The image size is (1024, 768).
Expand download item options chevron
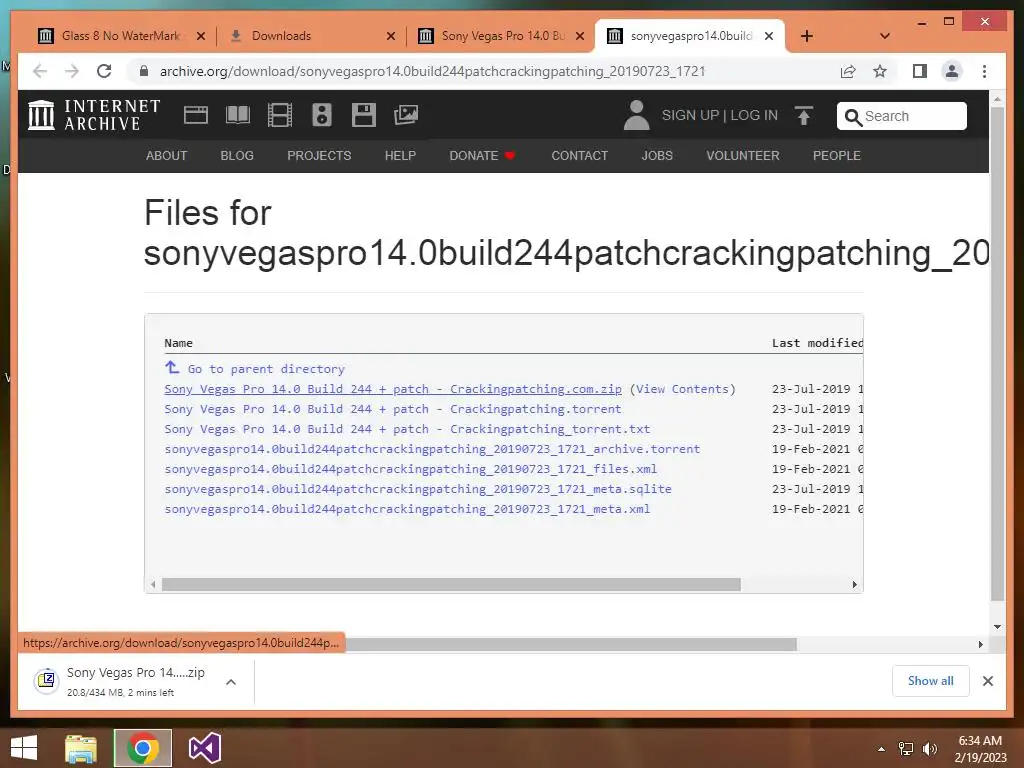pyautogui.click(x=231, y=682)
